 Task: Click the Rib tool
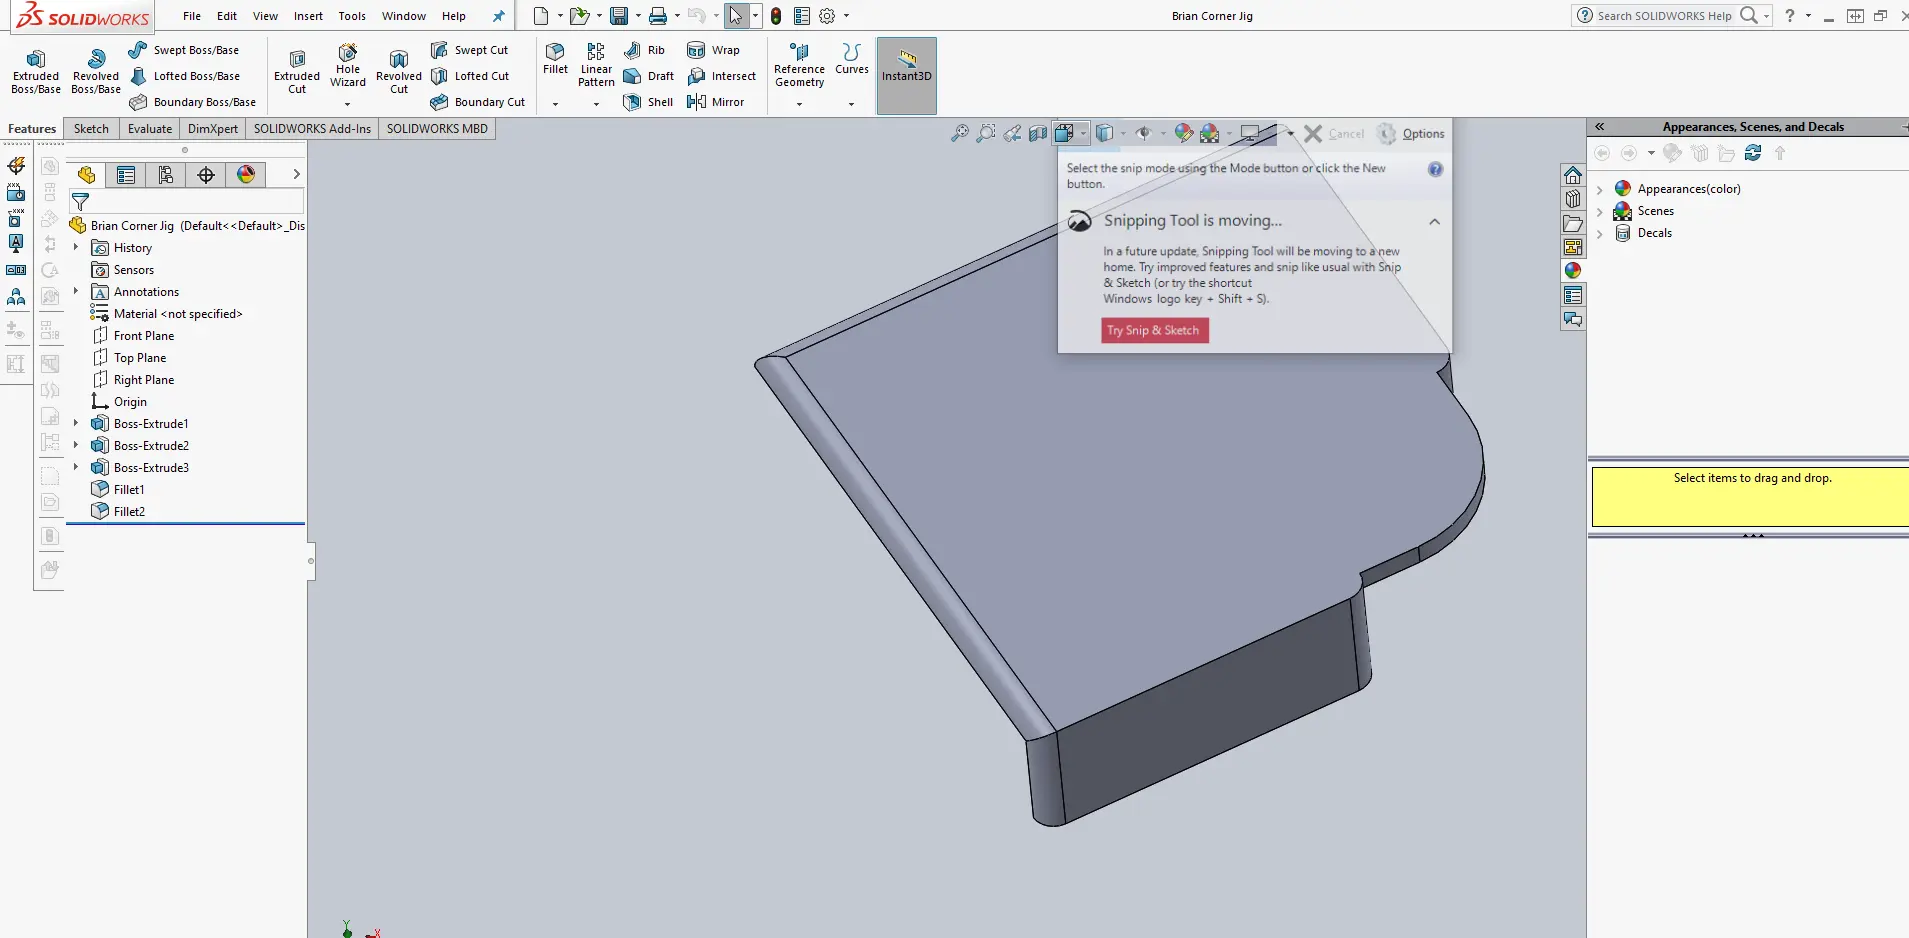coord(644,50)
